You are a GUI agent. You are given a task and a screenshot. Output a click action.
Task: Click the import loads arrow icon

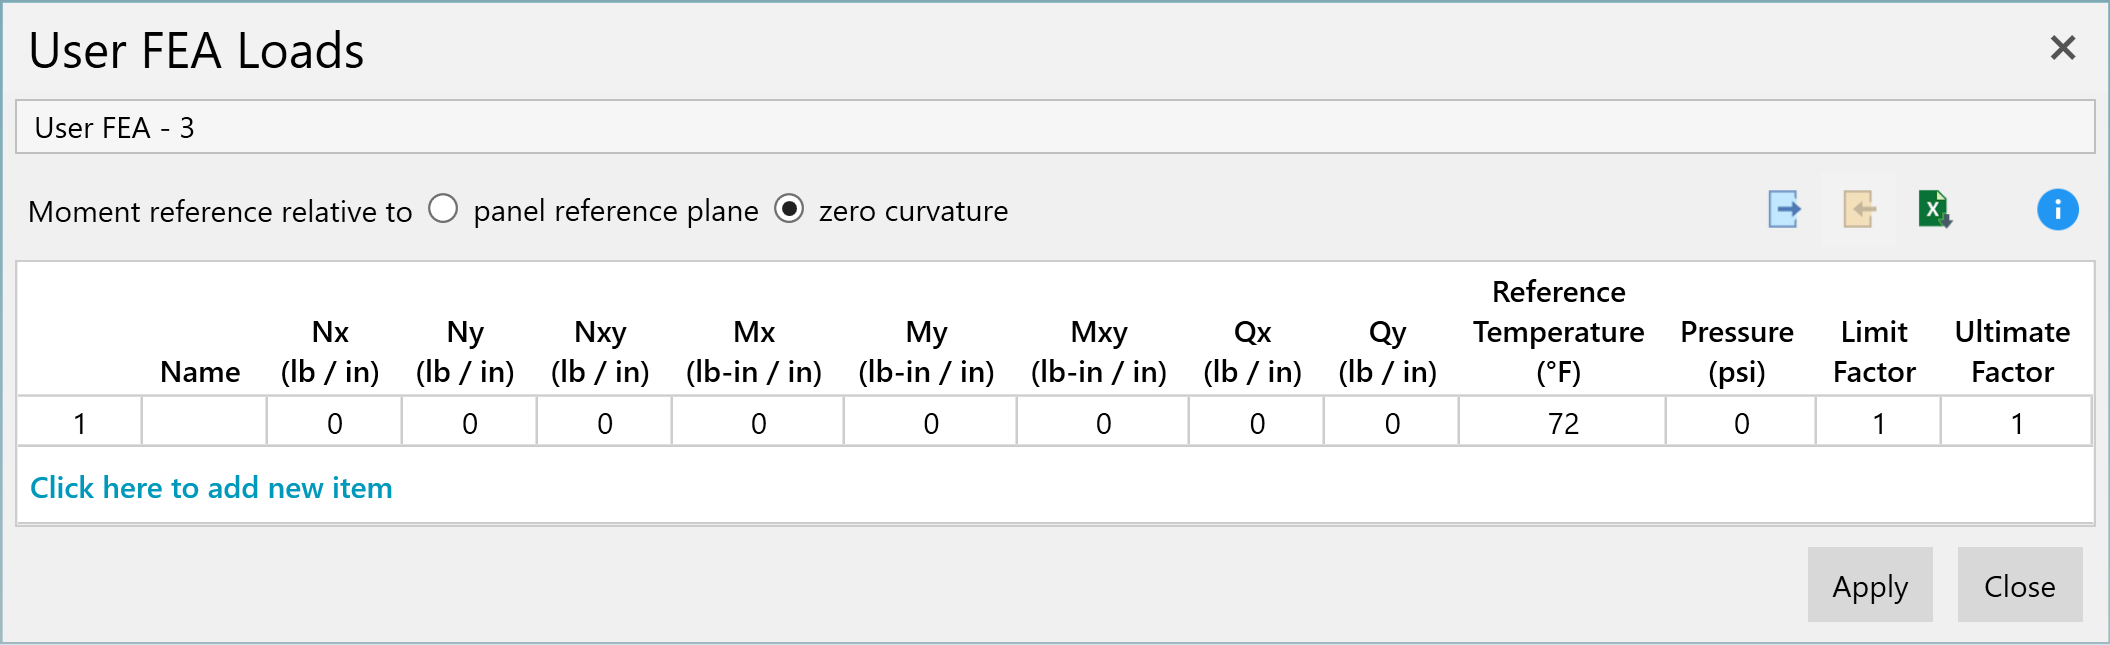point(1859,210)
